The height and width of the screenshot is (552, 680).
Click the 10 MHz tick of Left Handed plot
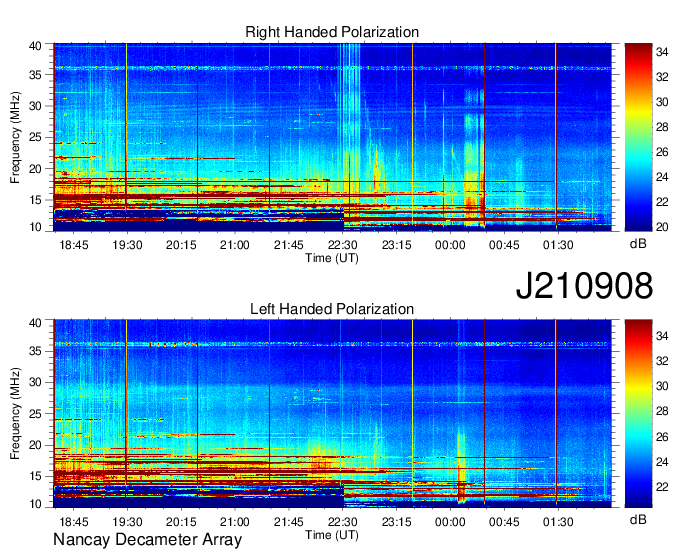click(x=35, y=504)
